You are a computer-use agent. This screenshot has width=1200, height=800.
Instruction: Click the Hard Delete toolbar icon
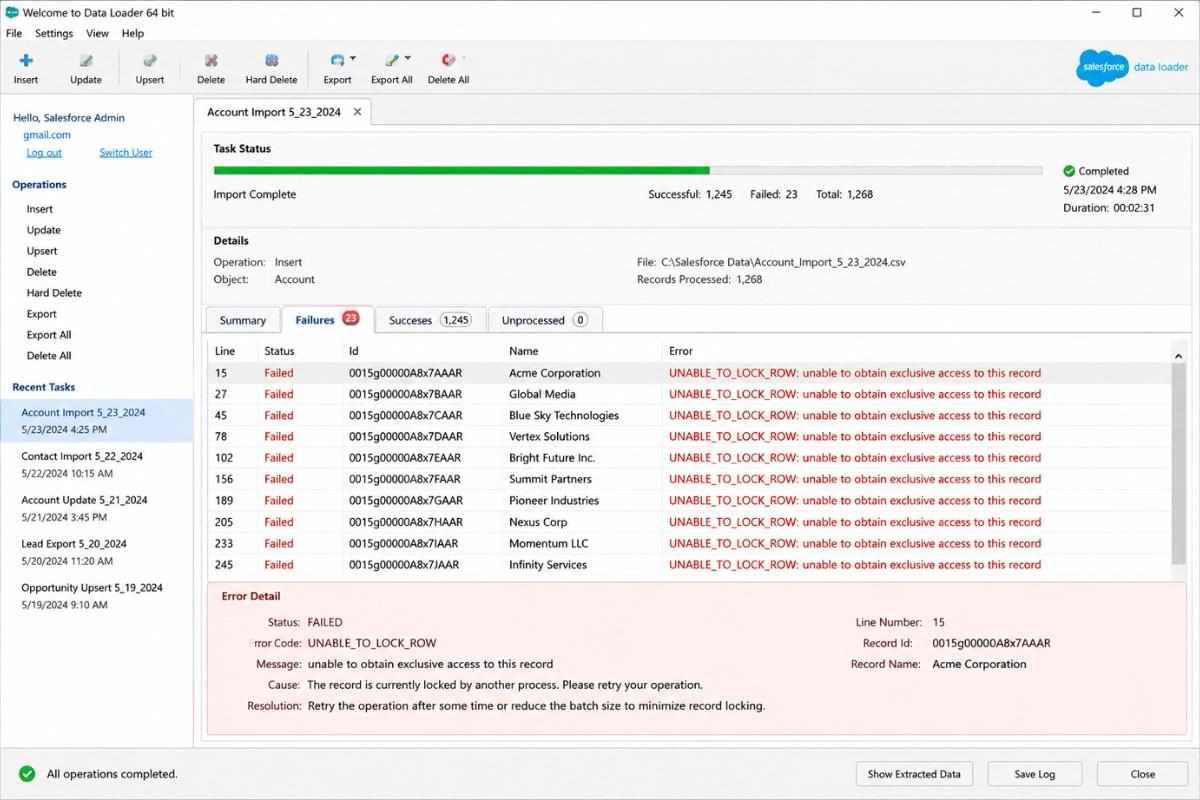point(271,61)
